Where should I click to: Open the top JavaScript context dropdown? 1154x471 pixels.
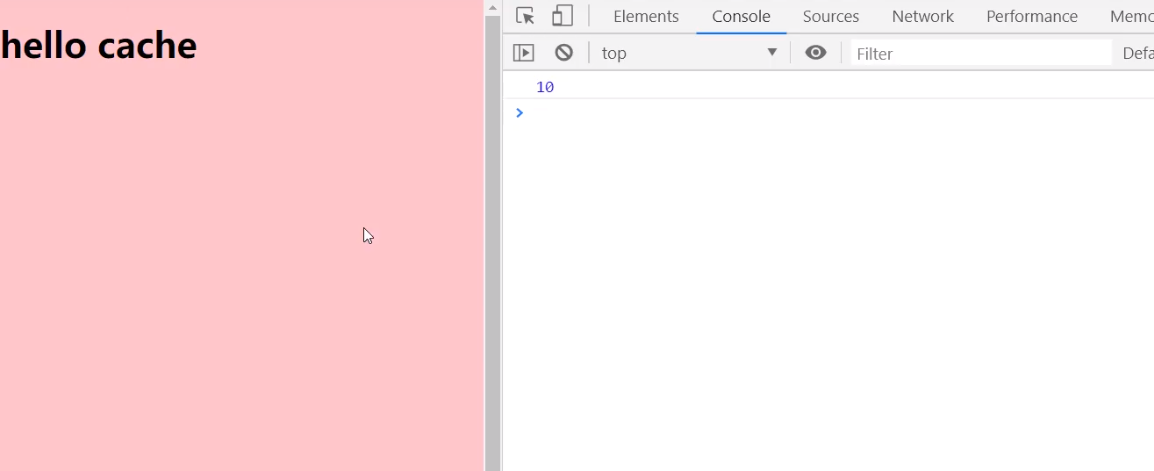(x=689, y=53)
